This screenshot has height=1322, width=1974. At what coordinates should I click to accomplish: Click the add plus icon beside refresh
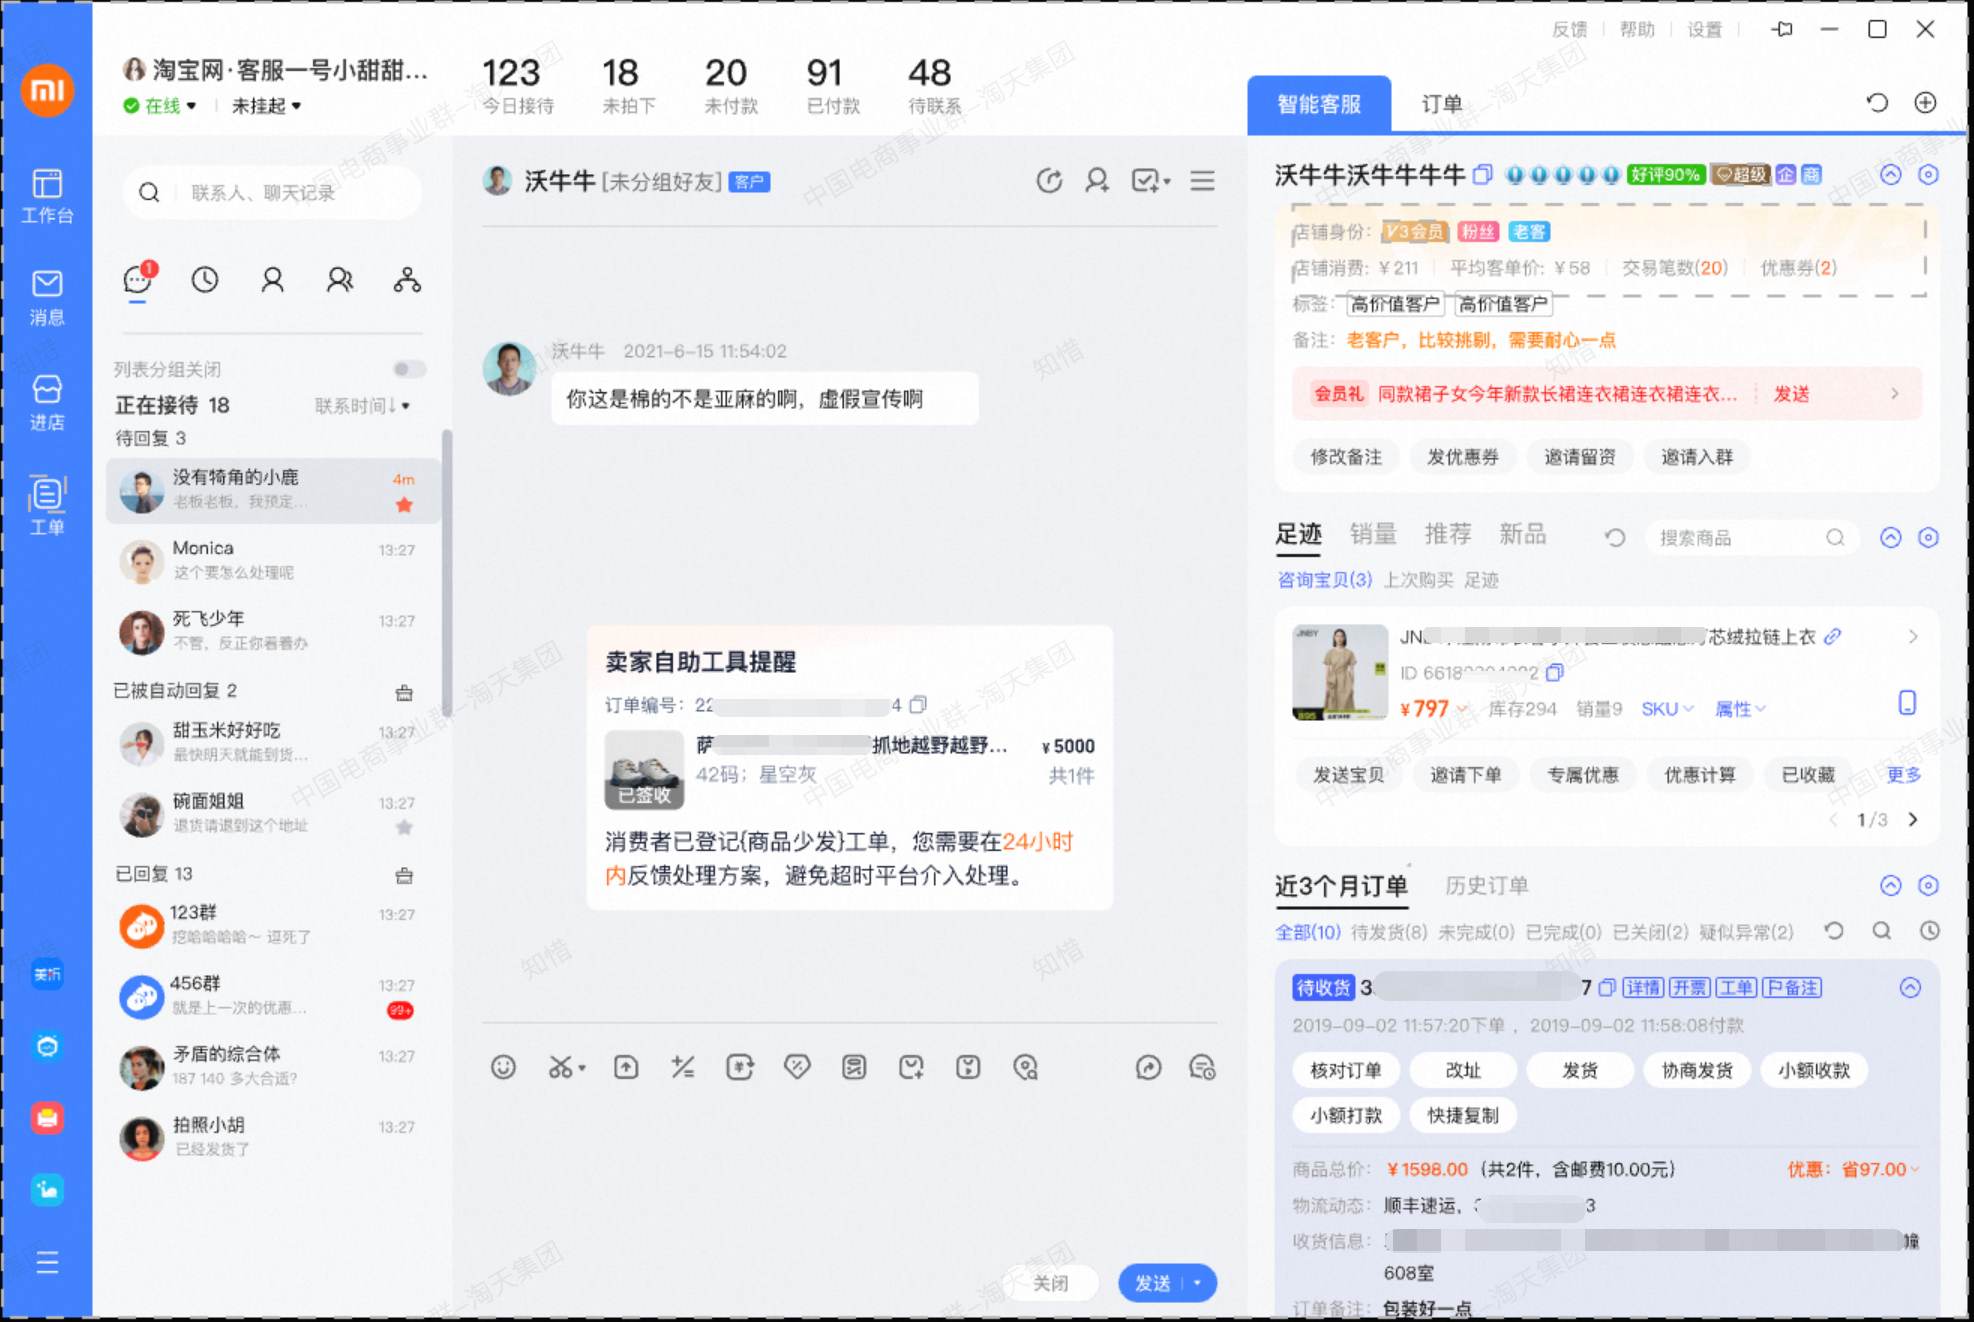1925,103
